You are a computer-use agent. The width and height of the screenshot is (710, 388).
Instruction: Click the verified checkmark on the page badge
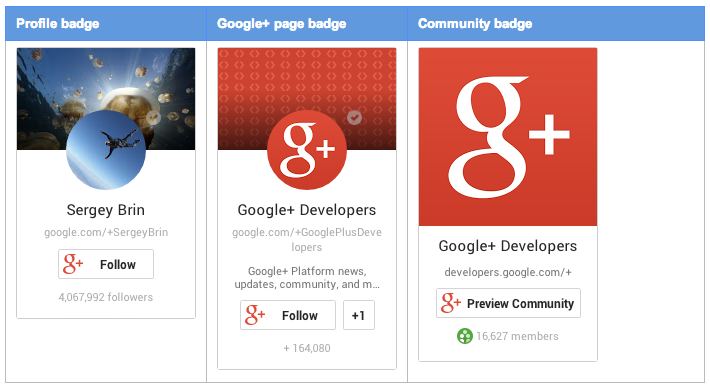click(355, 118)
